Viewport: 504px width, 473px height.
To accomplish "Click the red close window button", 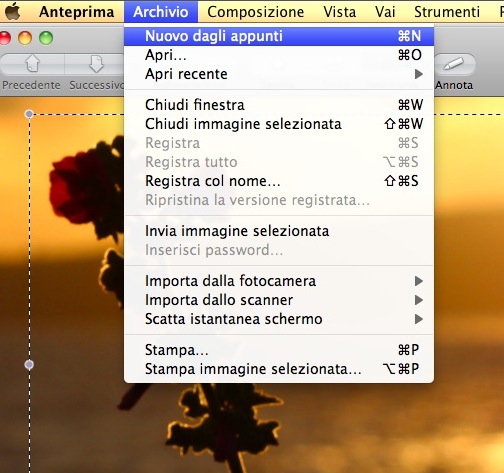I will 4,38.
